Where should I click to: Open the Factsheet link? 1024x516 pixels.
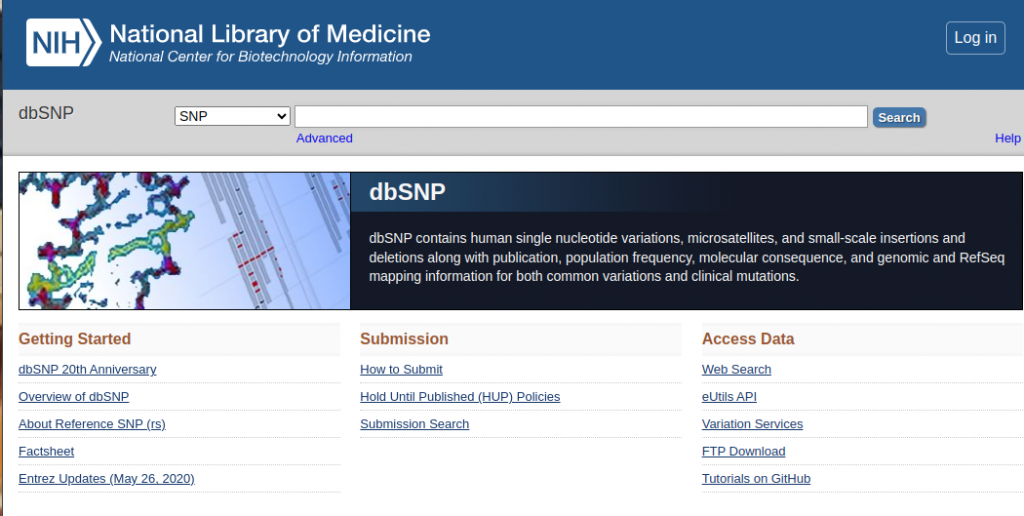[x=46, y=452]
